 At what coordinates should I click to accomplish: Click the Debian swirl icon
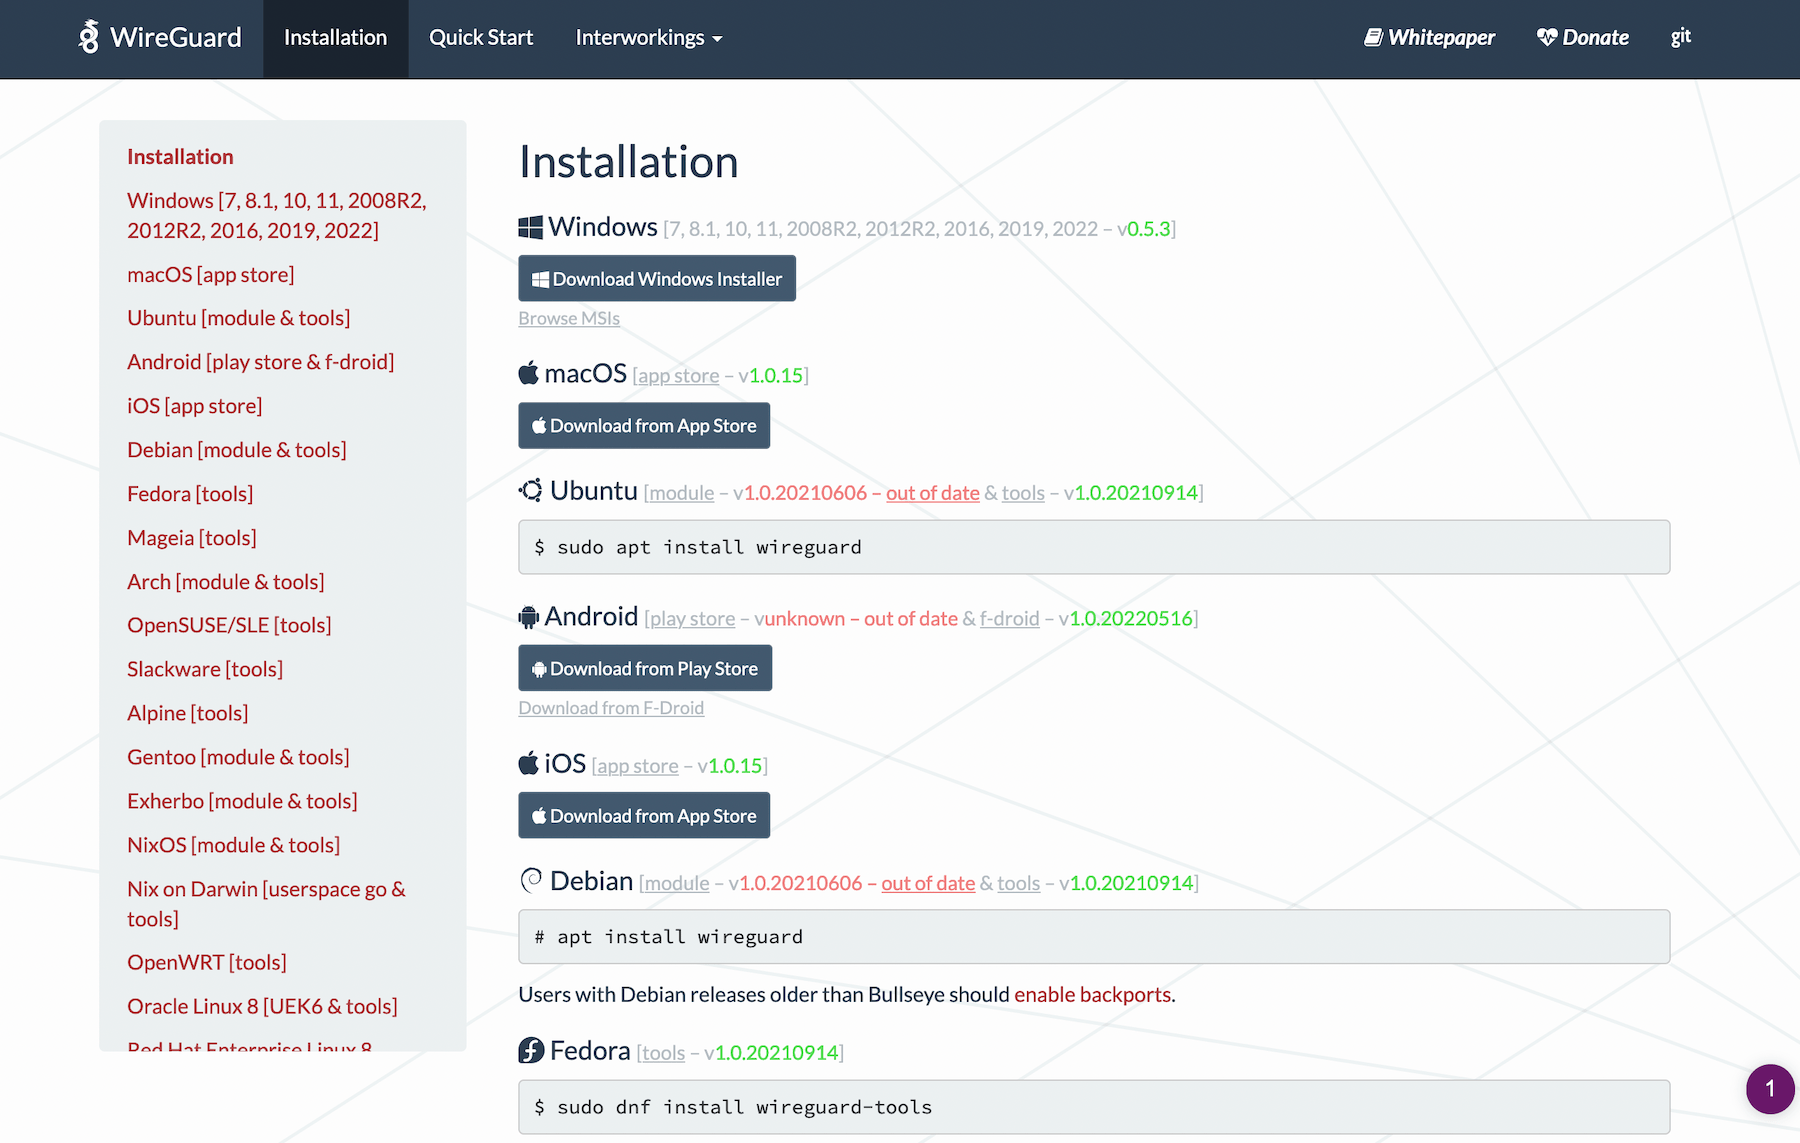531,880
